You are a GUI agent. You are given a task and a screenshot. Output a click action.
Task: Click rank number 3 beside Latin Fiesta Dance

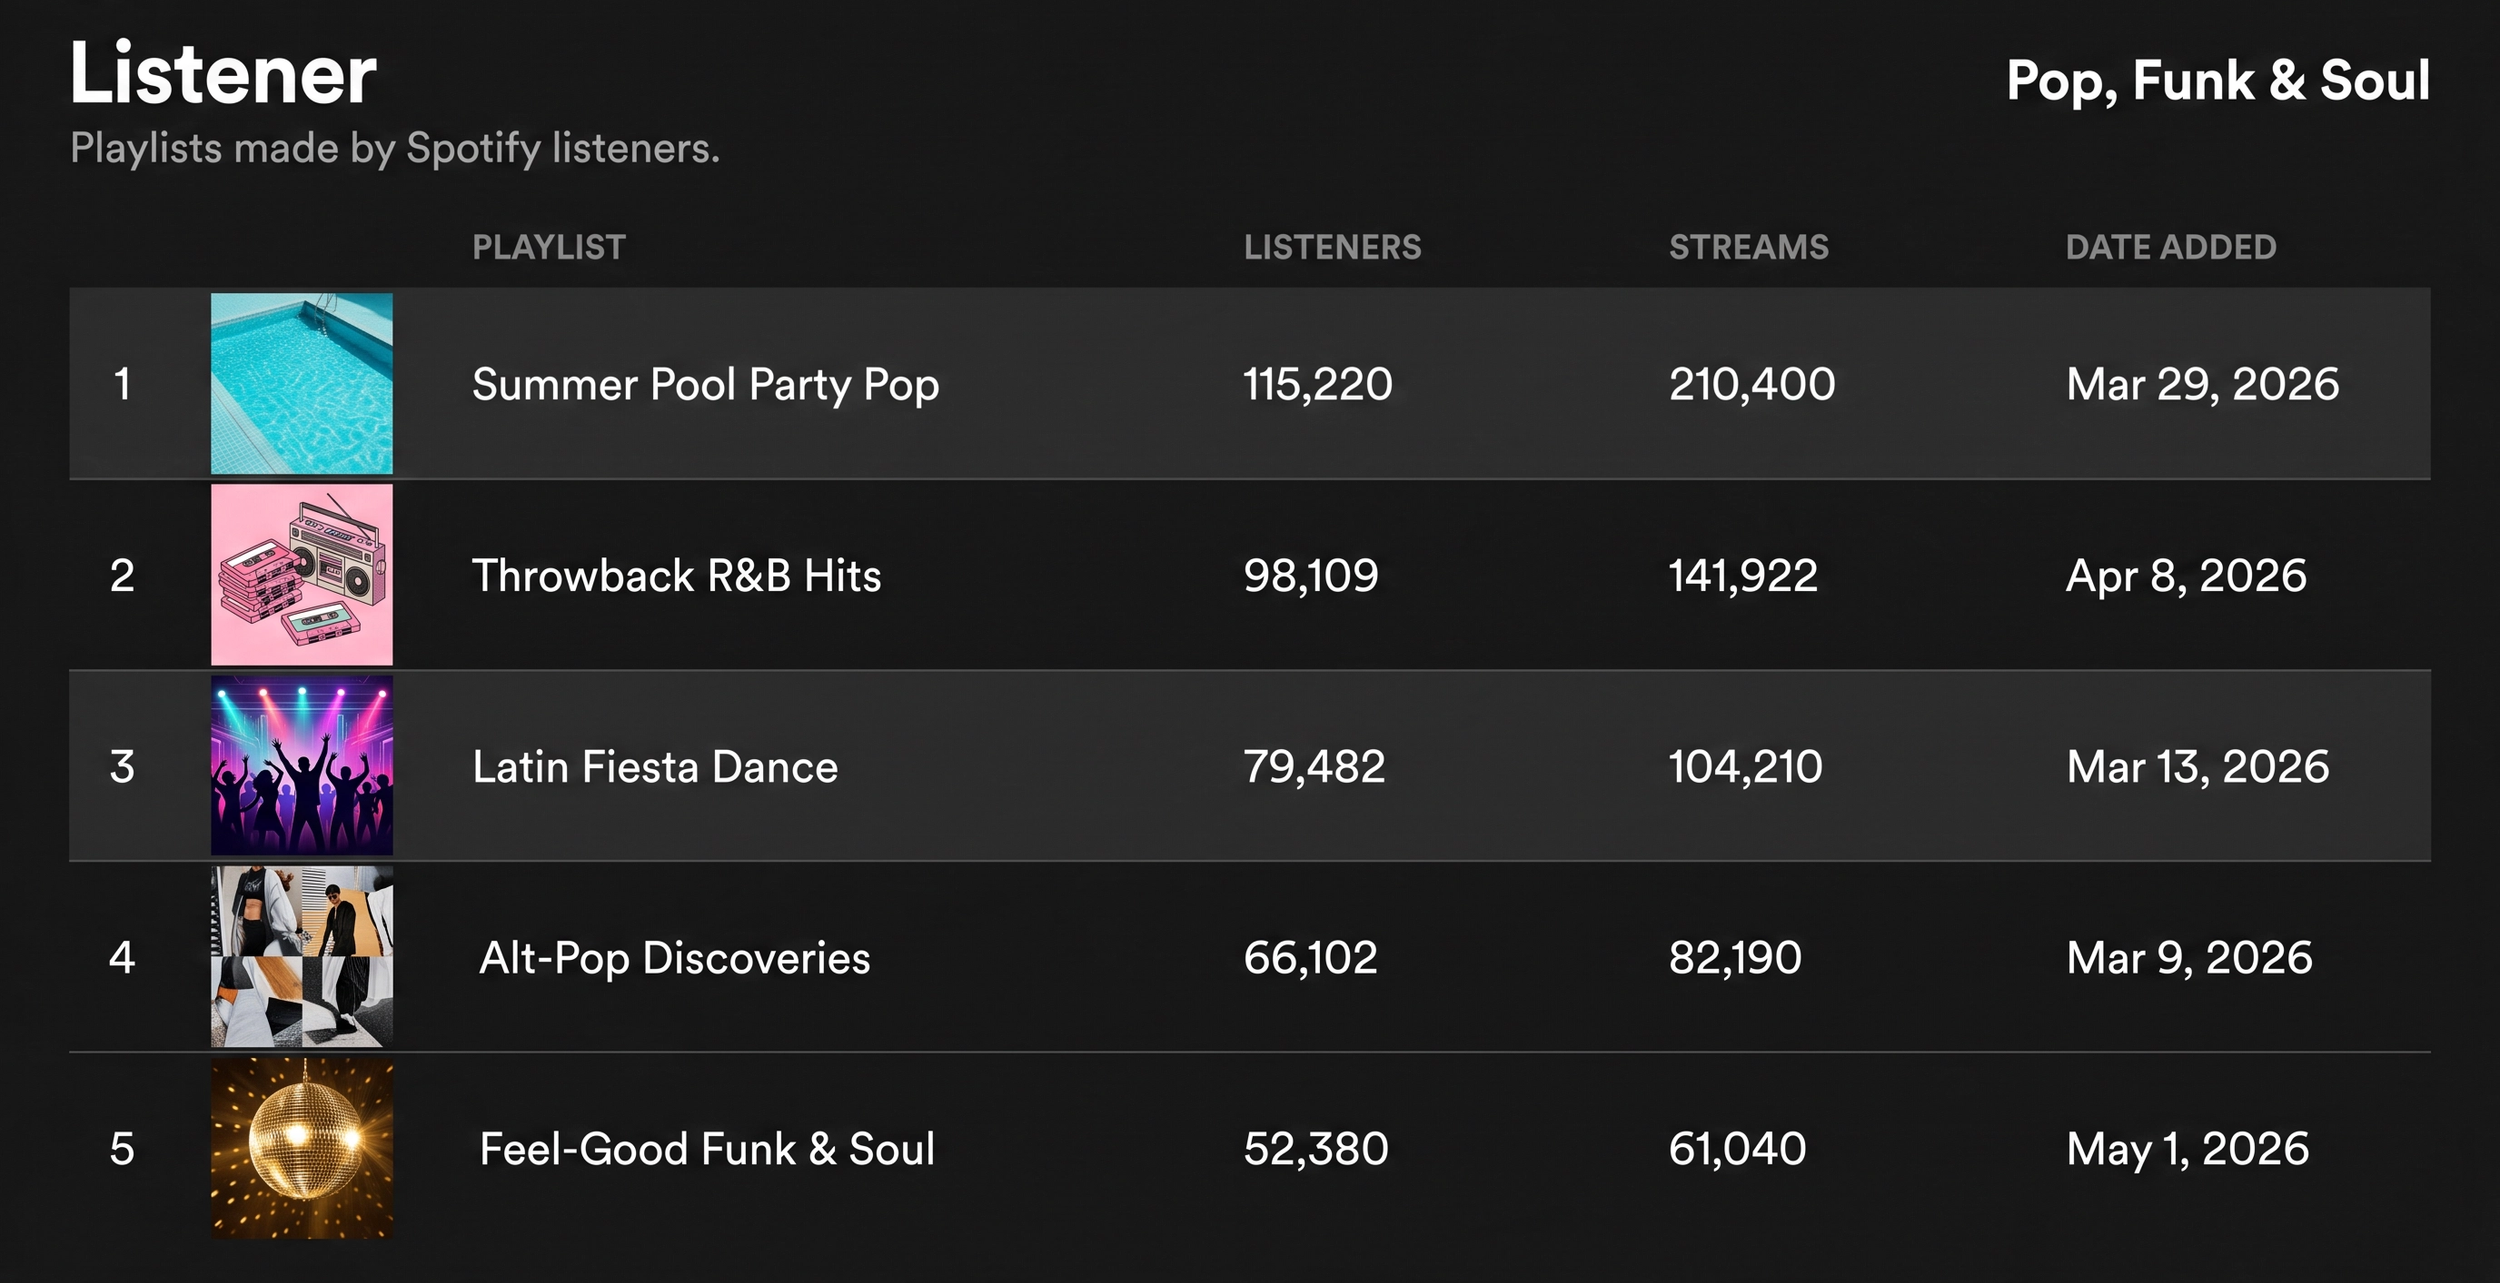click(122, 767)
